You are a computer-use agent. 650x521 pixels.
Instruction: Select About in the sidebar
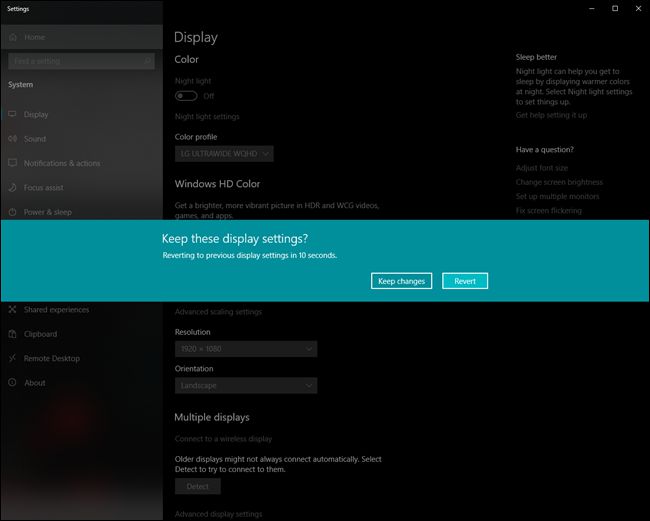tap(82, 383)
